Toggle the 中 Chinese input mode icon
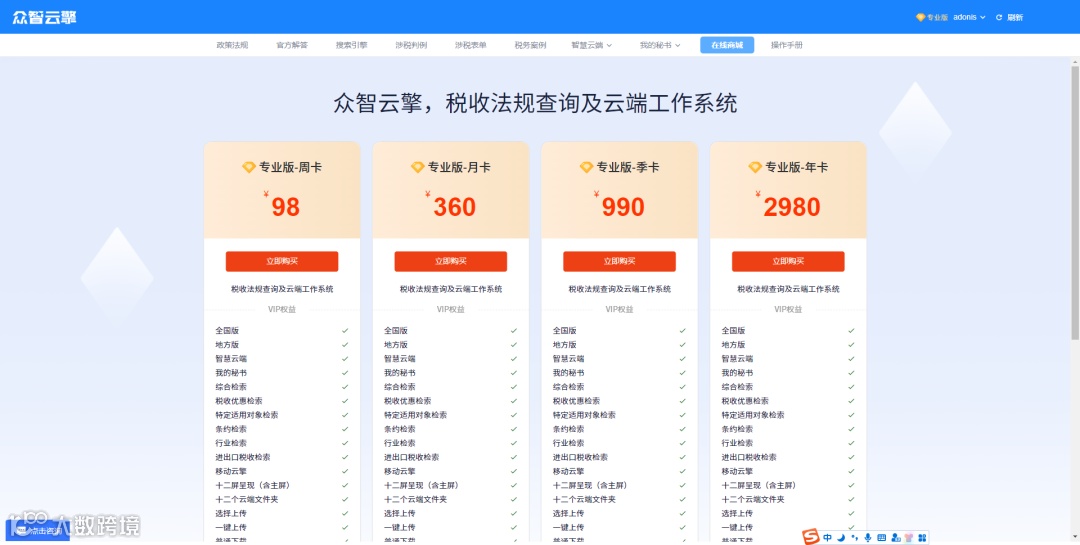 tap(827, 537)
